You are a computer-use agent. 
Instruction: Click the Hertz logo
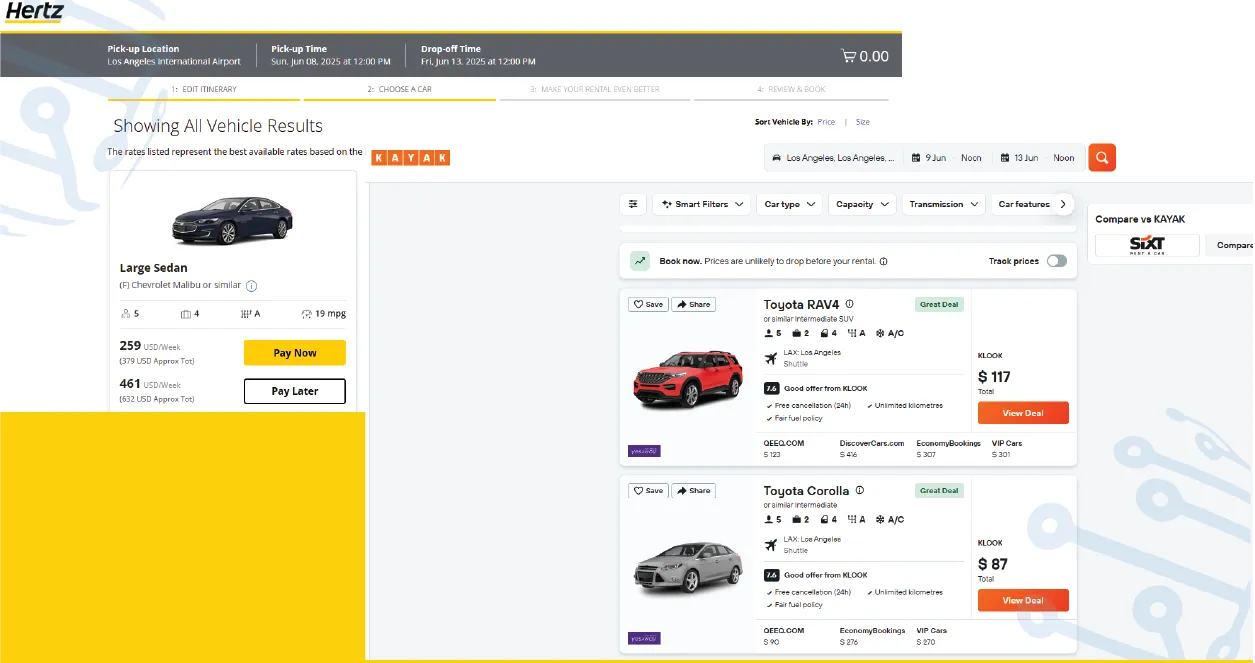[x=33, y=13]
